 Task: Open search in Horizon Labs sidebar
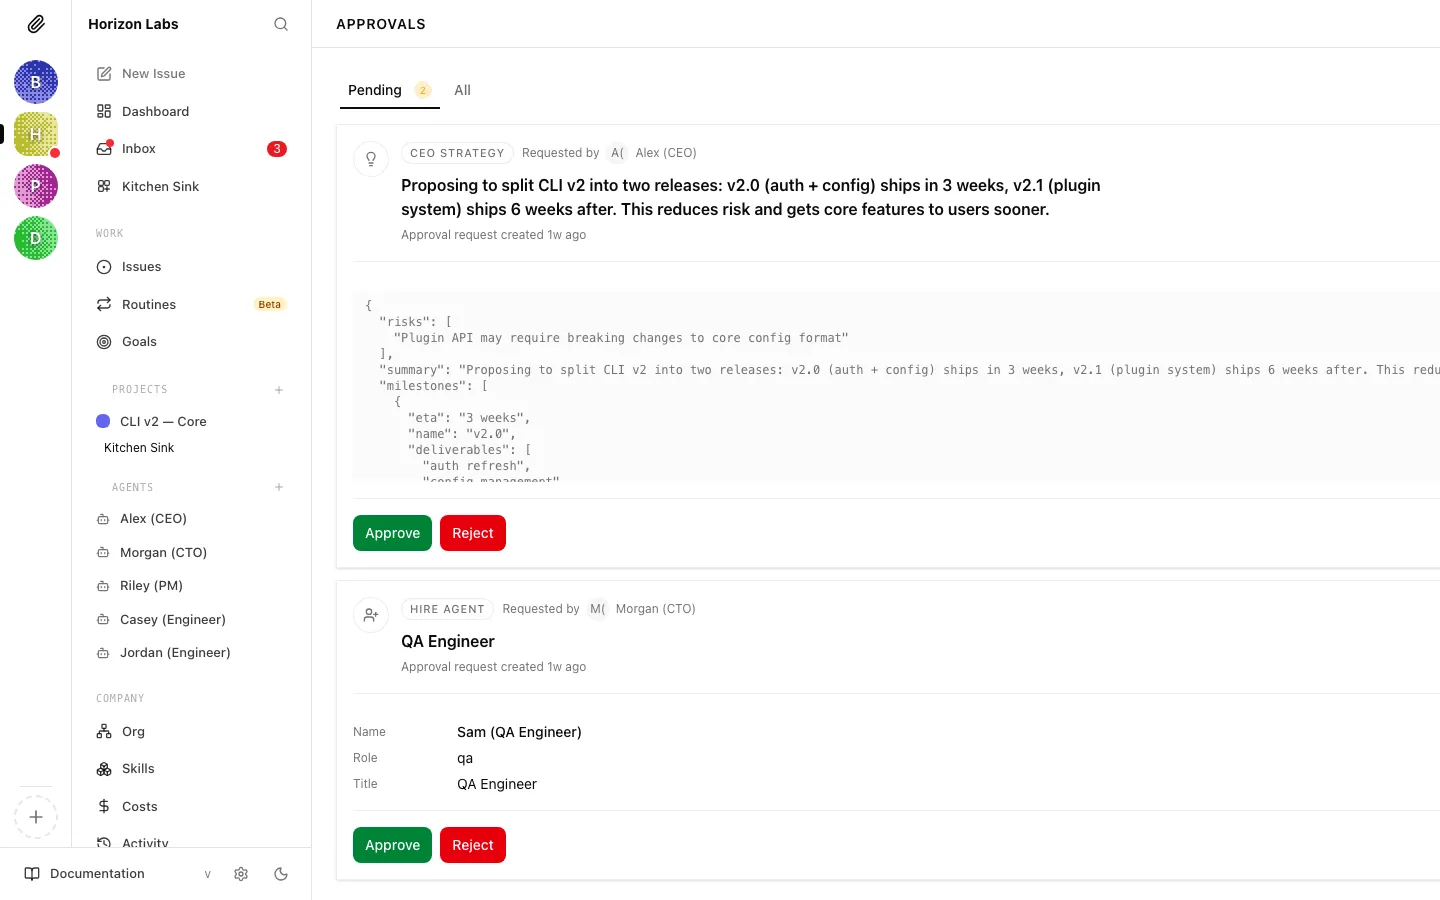point(281,24)
